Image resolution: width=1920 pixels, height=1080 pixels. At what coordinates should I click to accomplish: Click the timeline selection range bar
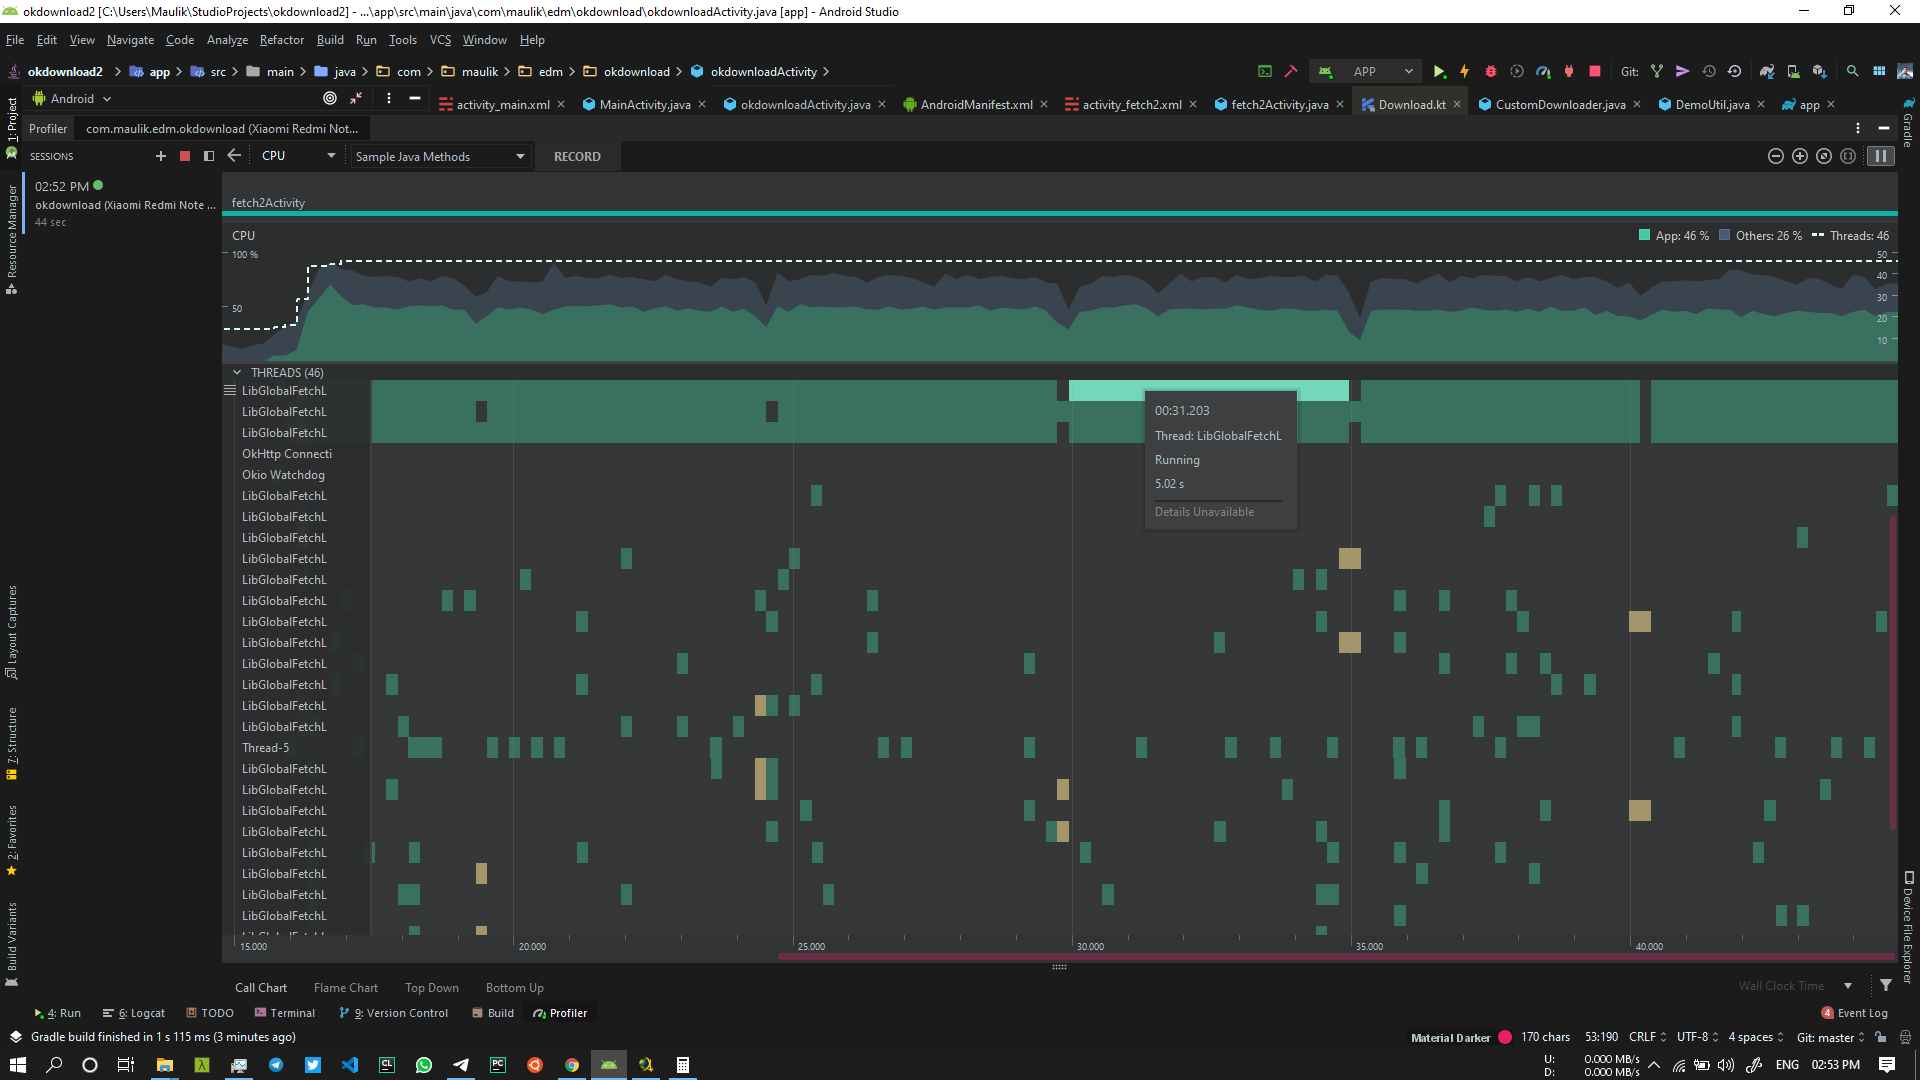coord(1336,957)
